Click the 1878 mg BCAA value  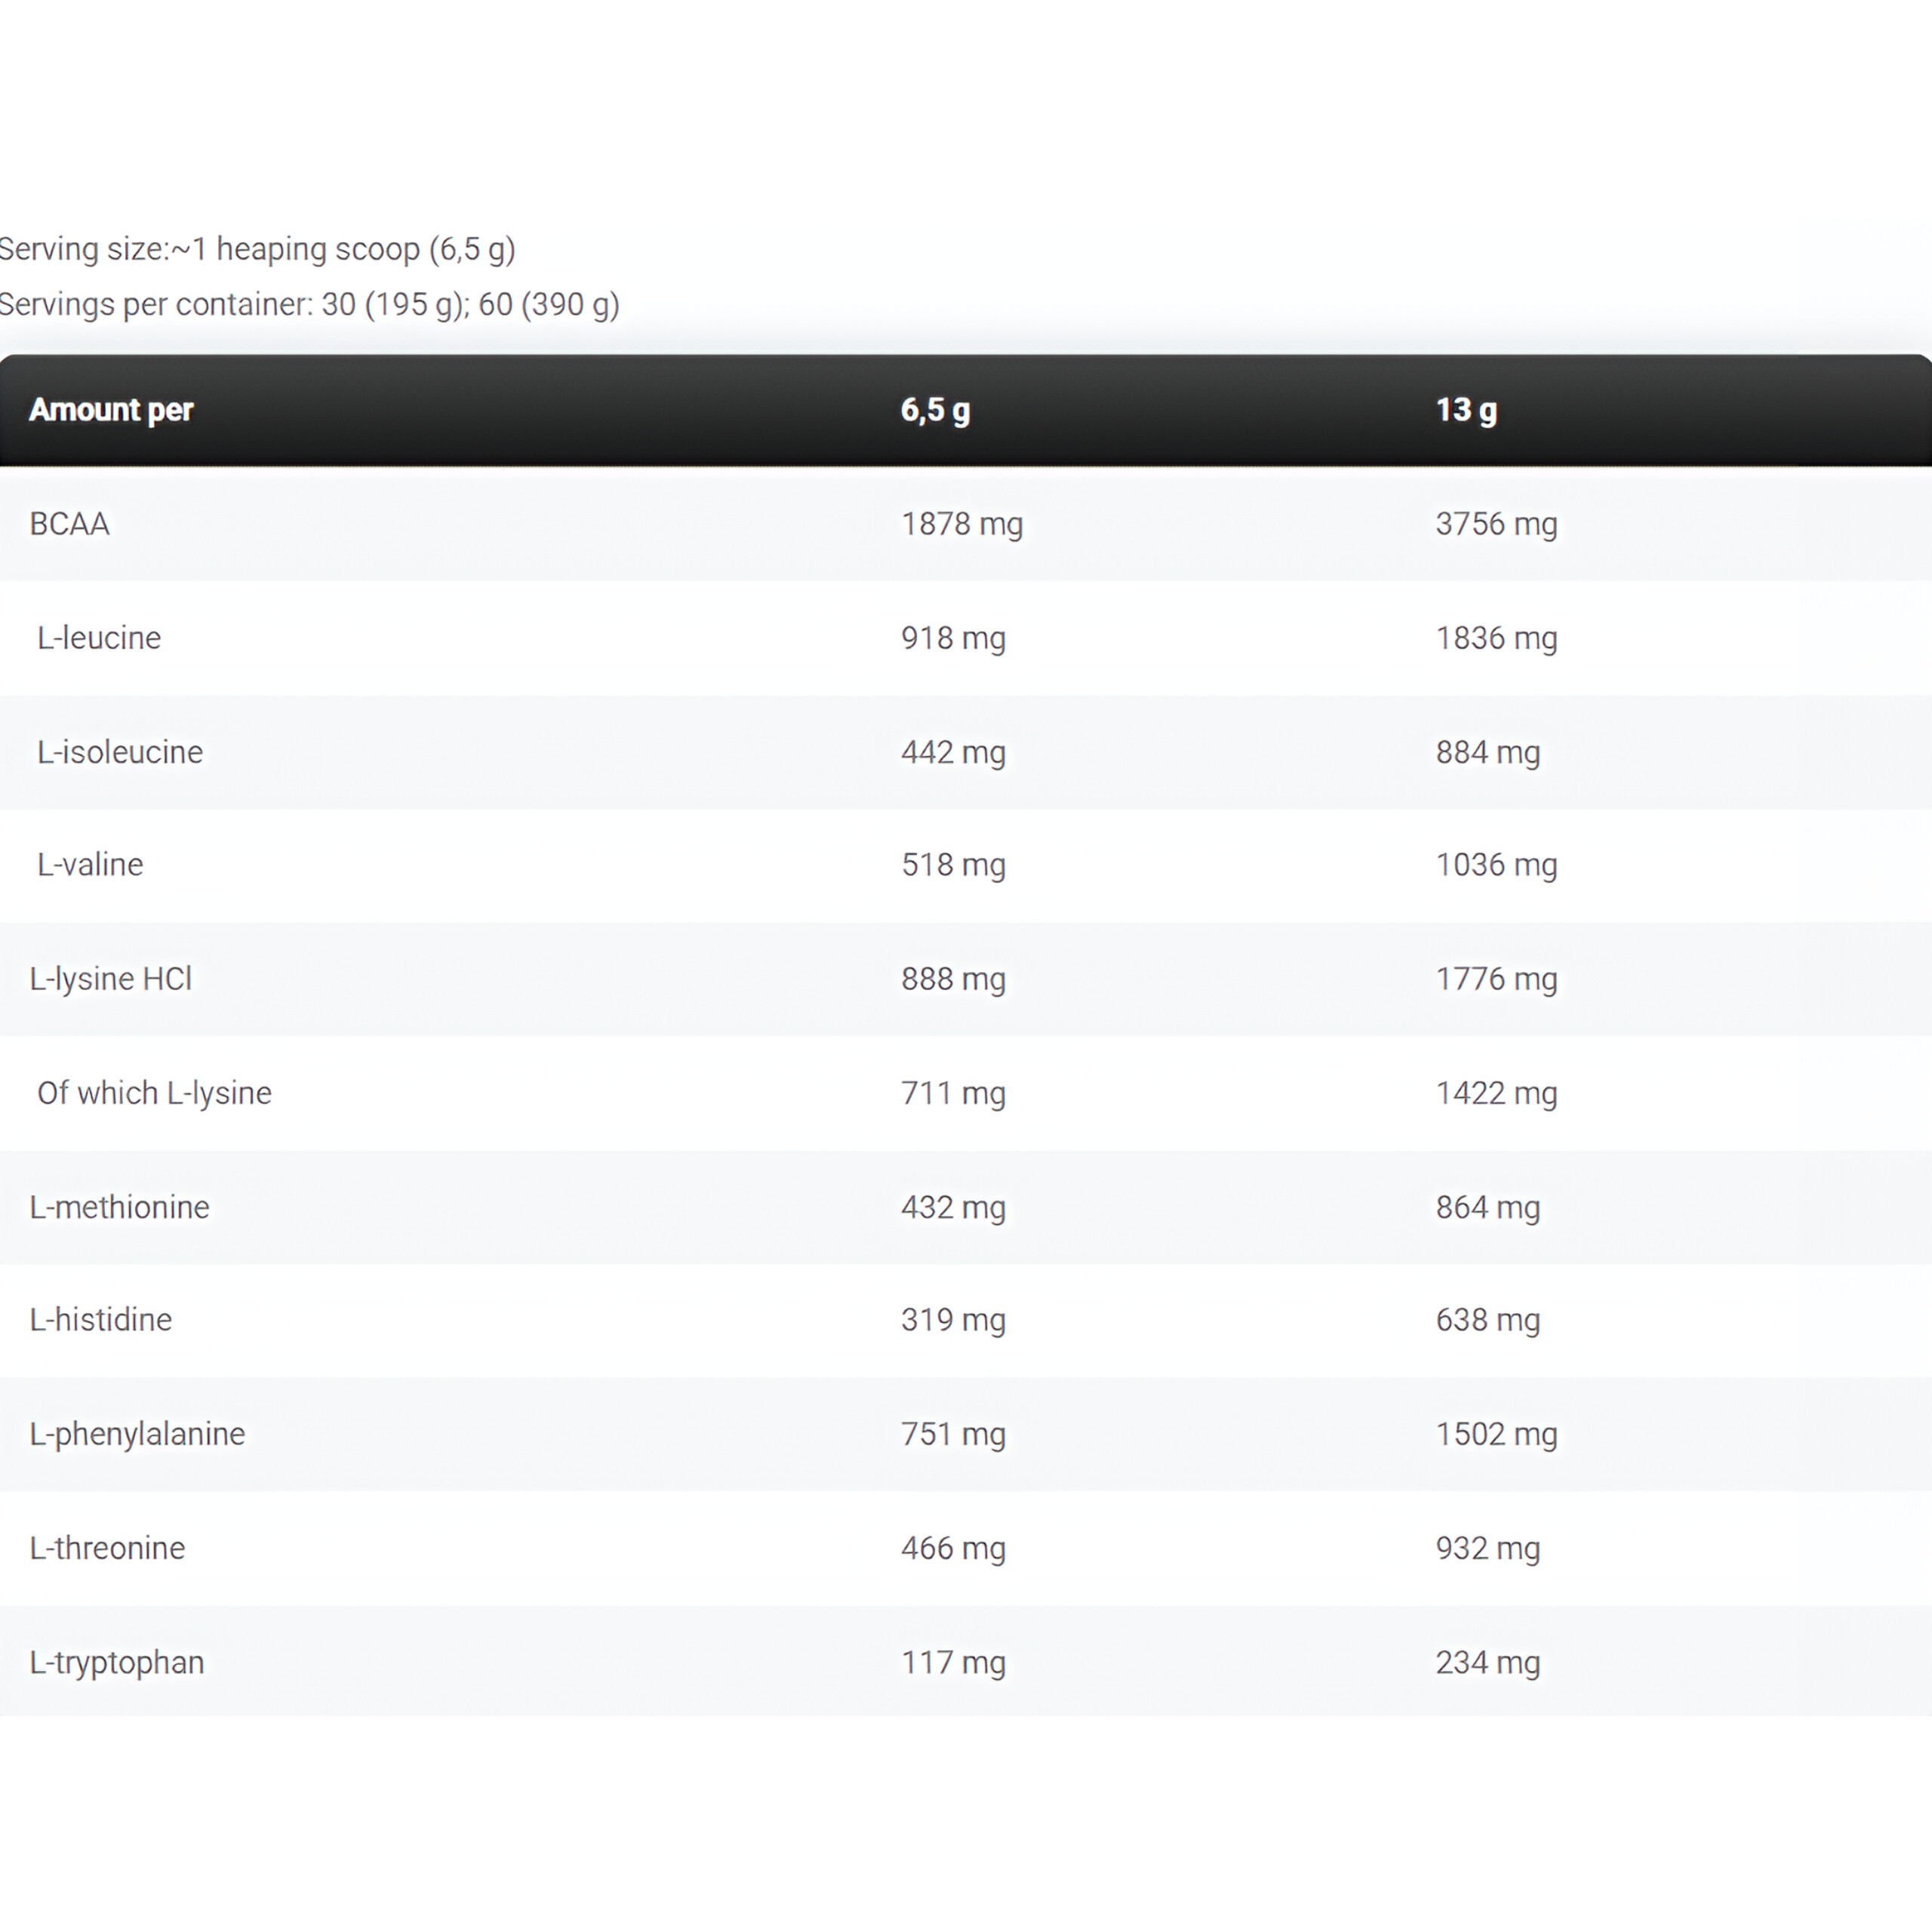point(962,524)
